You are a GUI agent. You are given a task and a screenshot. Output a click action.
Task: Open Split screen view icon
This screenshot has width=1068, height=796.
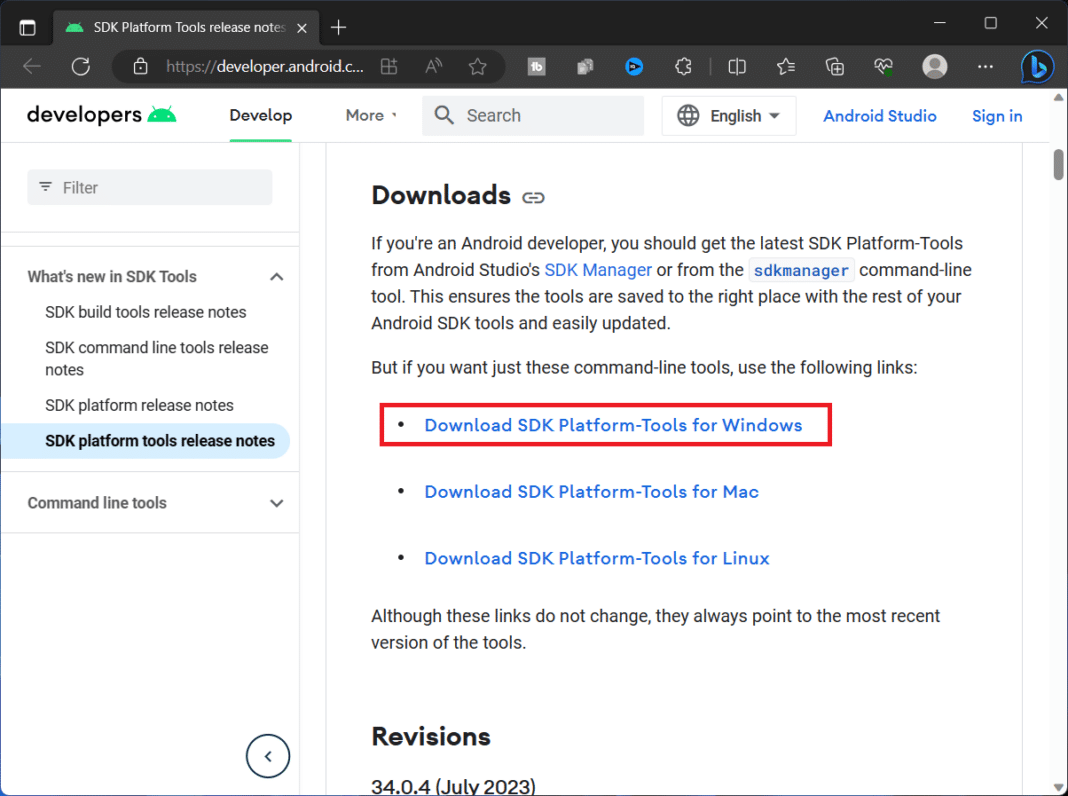click(737, 66)
